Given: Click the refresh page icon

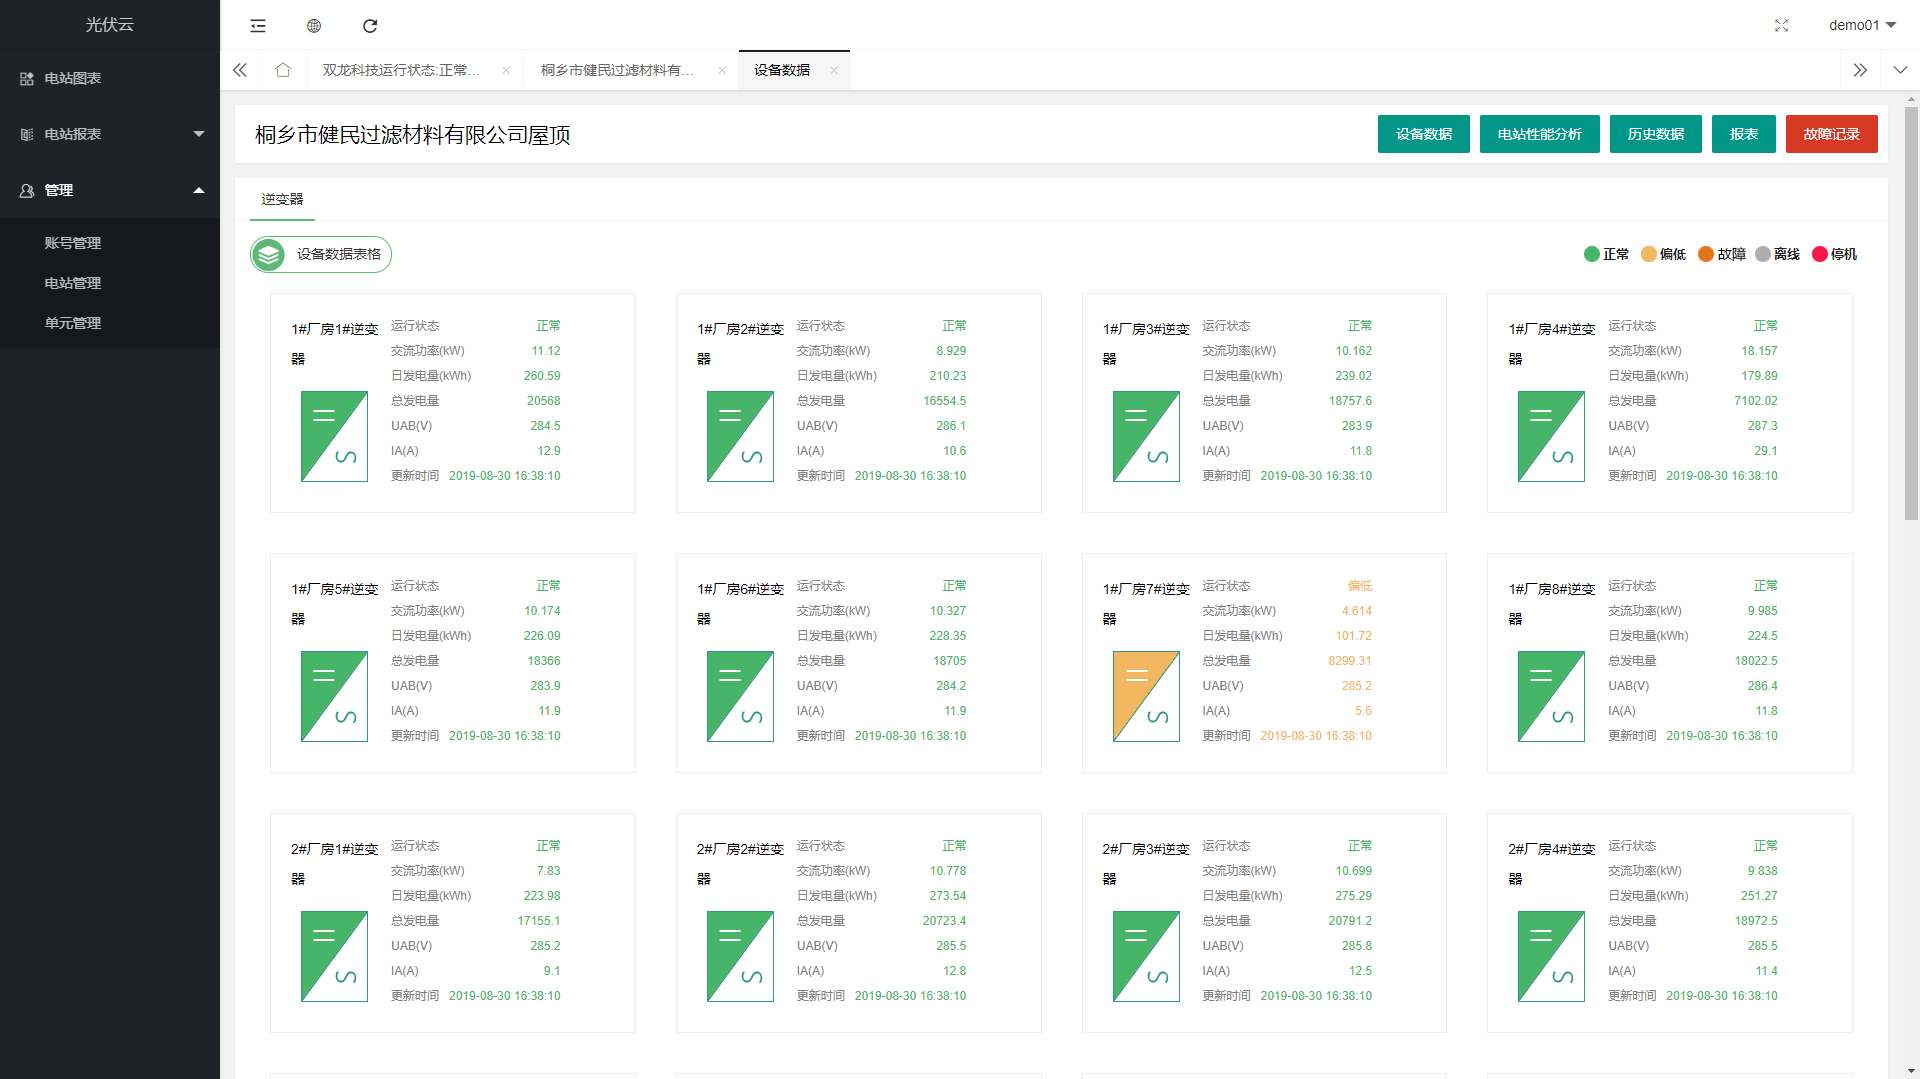Looking at the screenshot, I should click(370, 26).
